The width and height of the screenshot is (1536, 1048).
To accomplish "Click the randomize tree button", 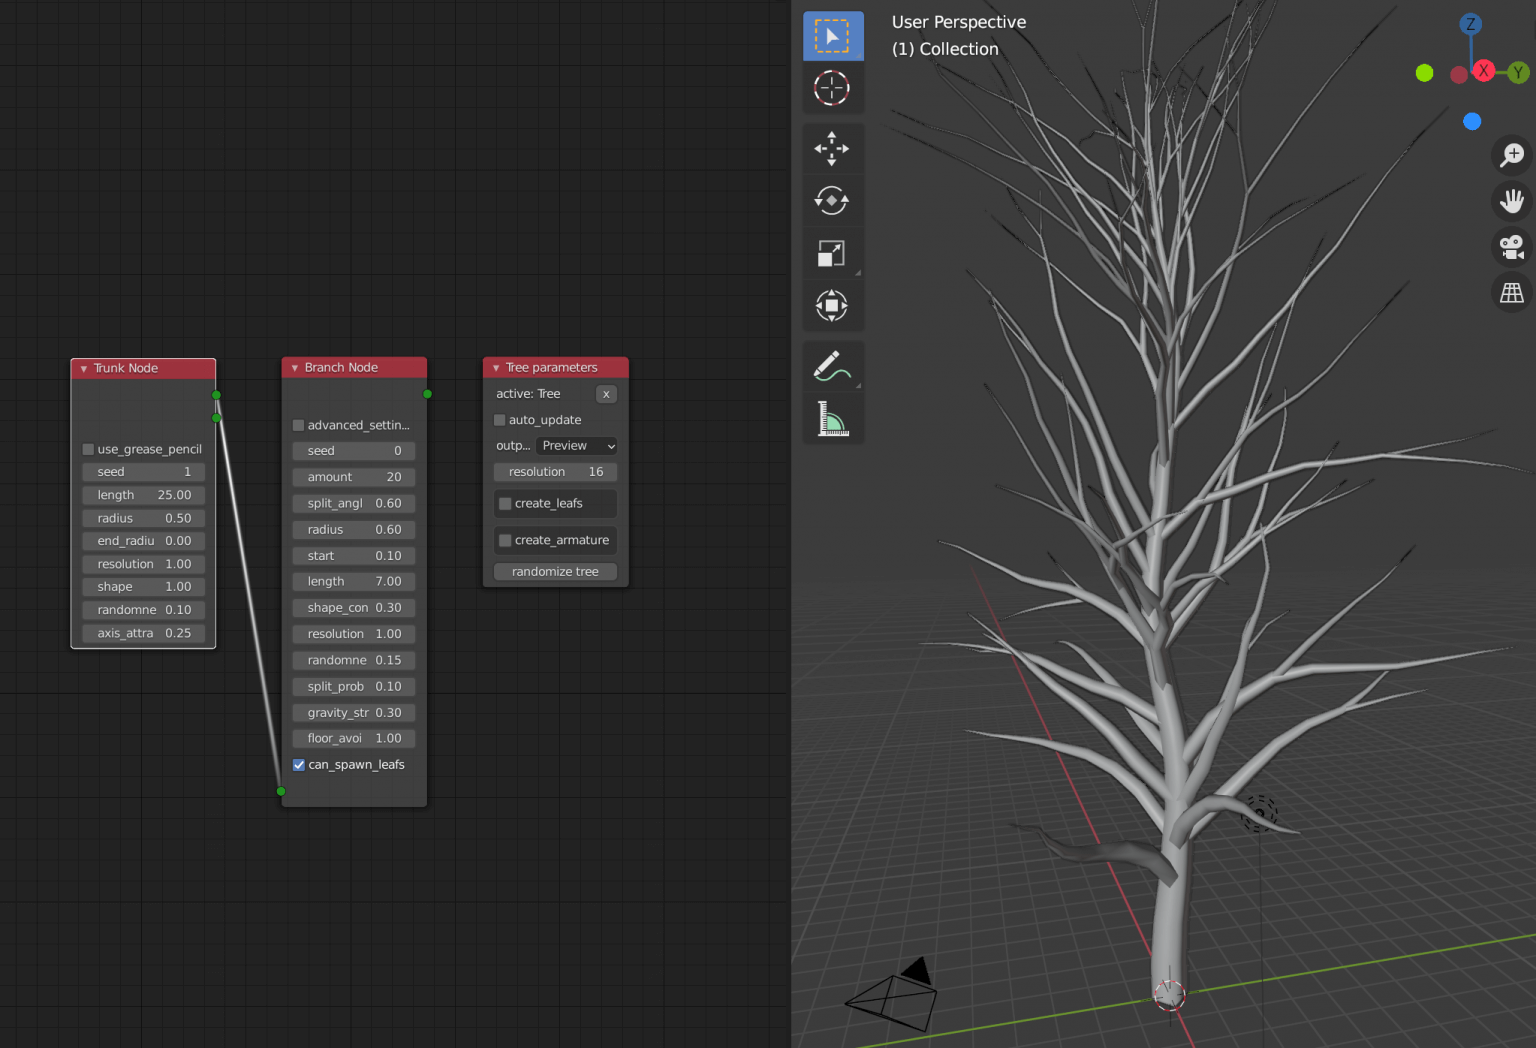I will (x=555, y=572).
